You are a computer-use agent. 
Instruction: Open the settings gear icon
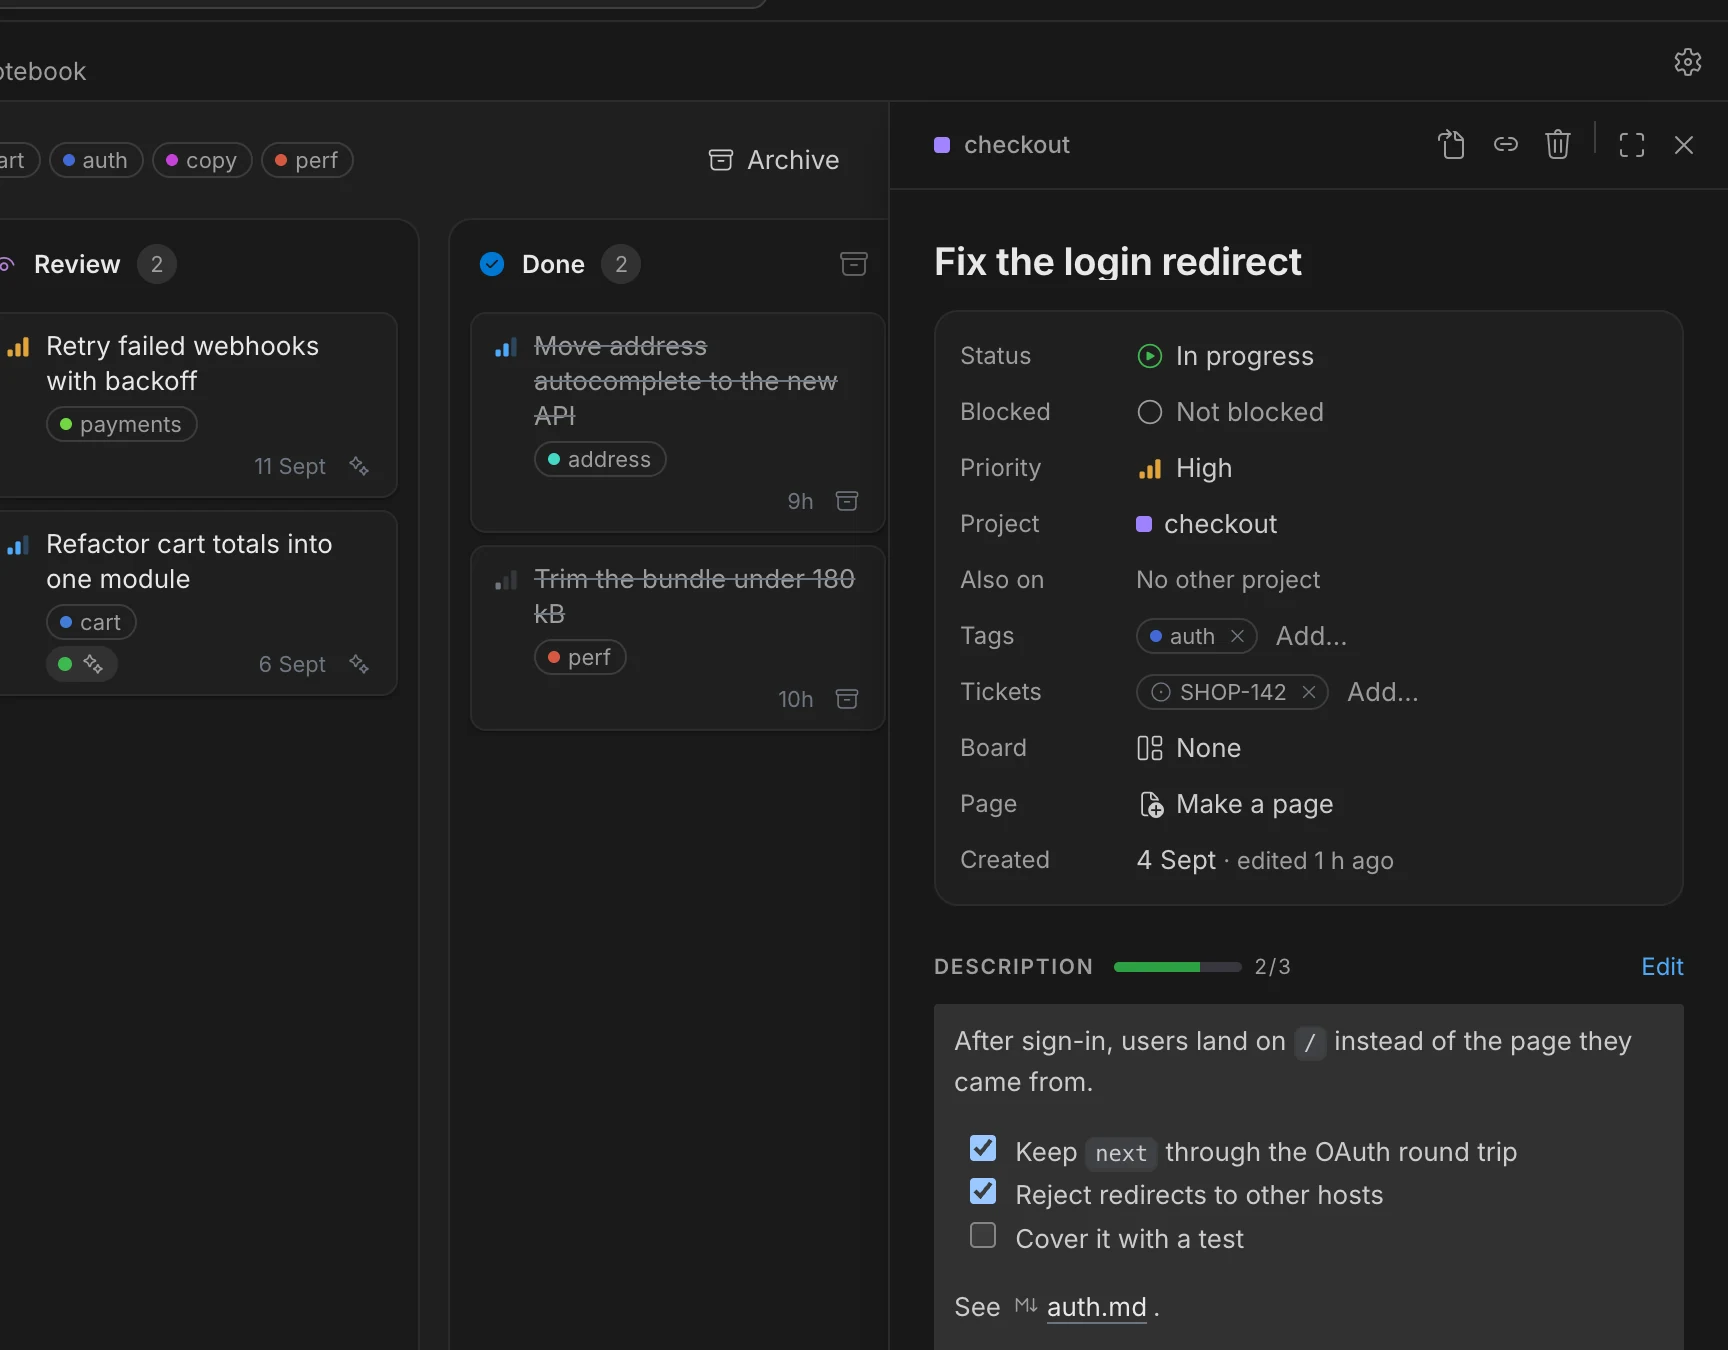point(1688,62)
